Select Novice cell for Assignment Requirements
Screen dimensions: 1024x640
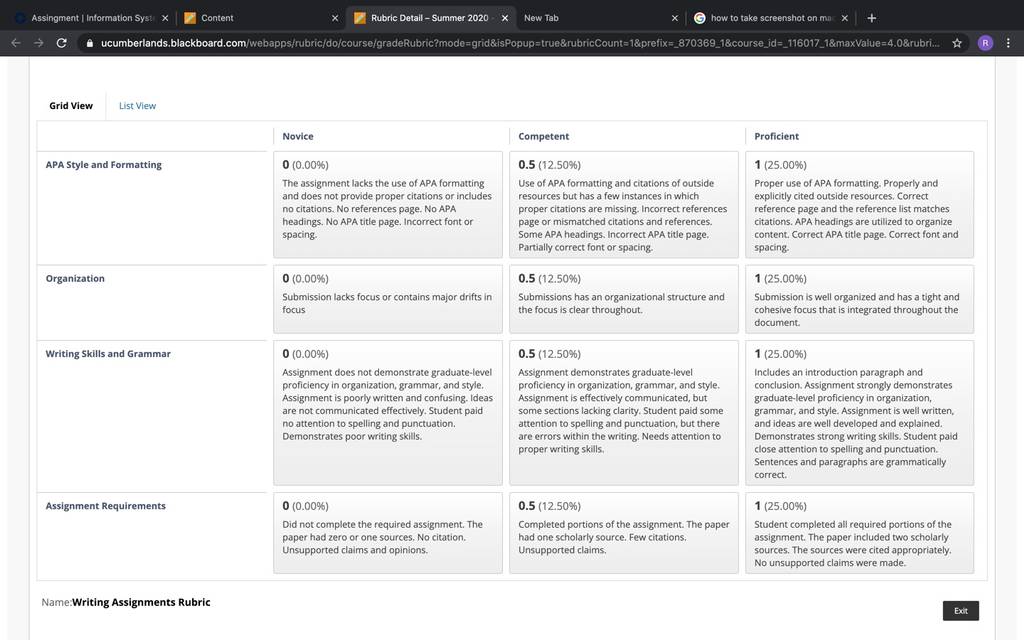click(x=388, y=533)
